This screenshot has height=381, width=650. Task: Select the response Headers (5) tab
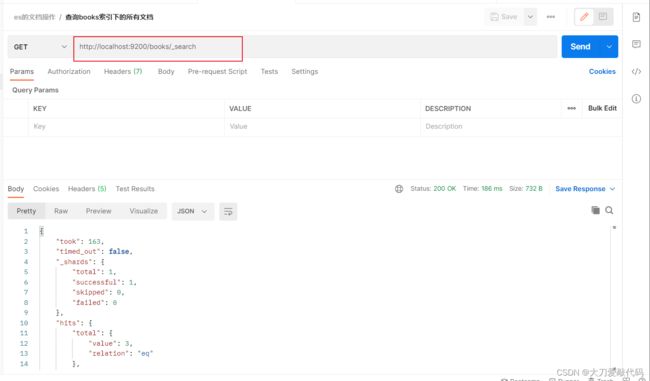click(x=87, y=189)
